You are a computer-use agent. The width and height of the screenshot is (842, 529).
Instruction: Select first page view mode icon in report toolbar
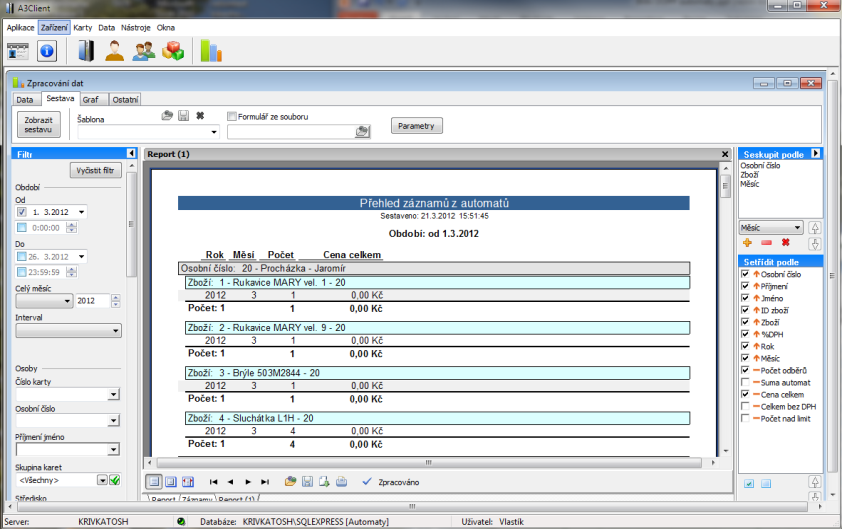click(154, 482)
